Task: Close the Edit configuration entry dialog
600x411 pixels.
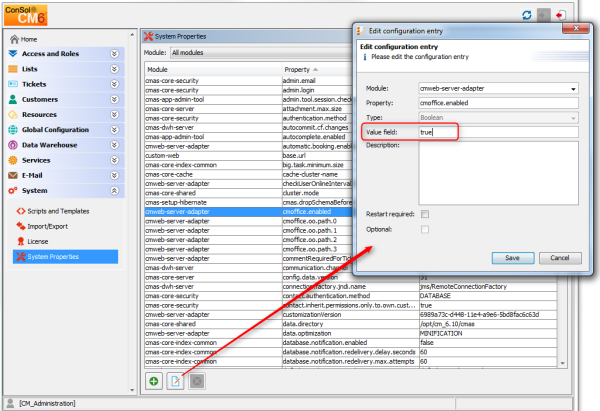Action: pyautogui.click(x=576, y=28)
